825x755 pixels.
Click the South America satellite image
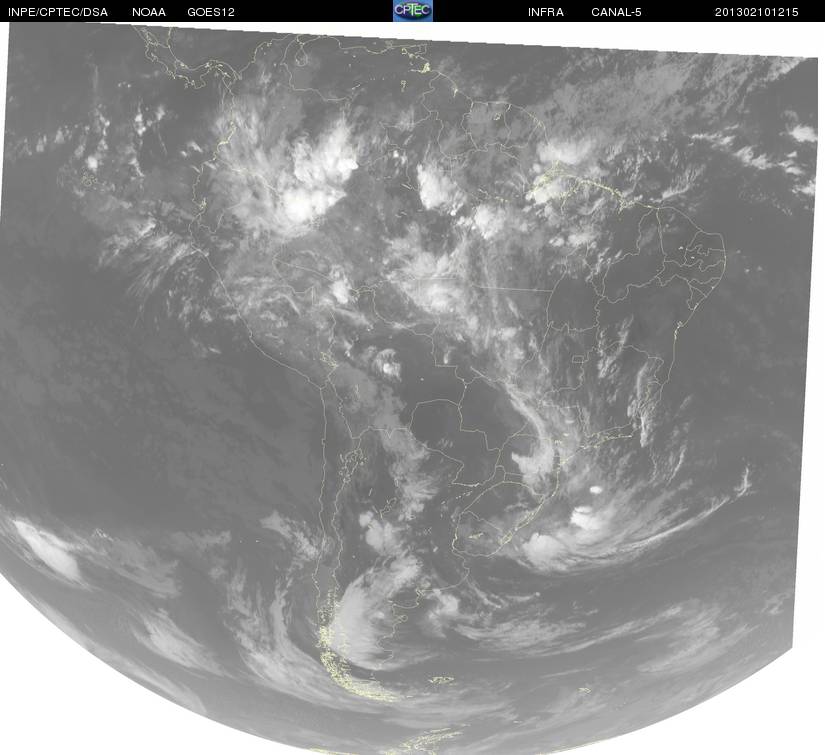(412, 388)
